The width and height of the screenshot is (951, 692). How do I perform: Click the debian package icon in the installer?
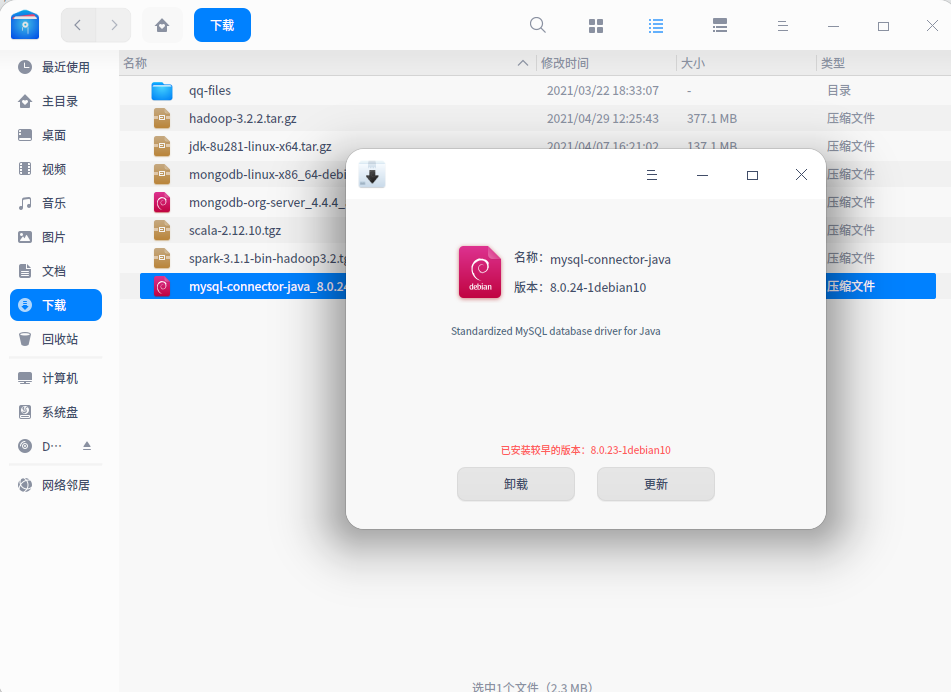pos(479,271)
